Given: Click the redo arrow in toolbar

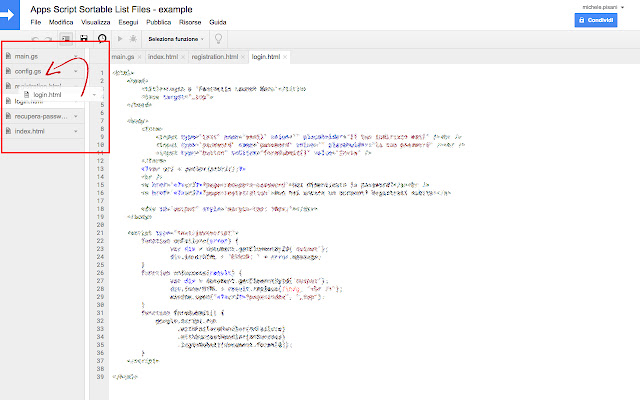Looking at the screenshot, I should 47,38.
